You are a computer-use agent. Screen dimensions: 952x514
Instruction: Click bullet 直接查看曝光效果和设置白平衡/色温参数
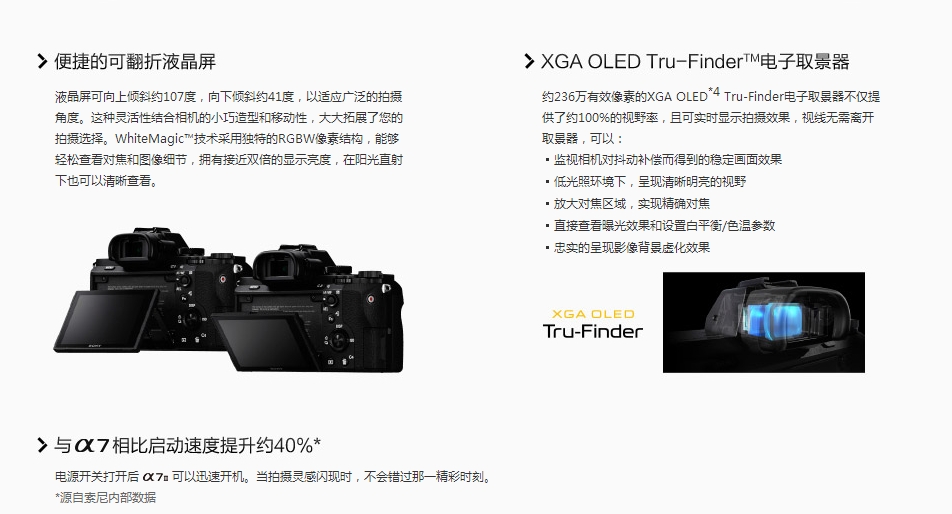[x=660, y=225]
